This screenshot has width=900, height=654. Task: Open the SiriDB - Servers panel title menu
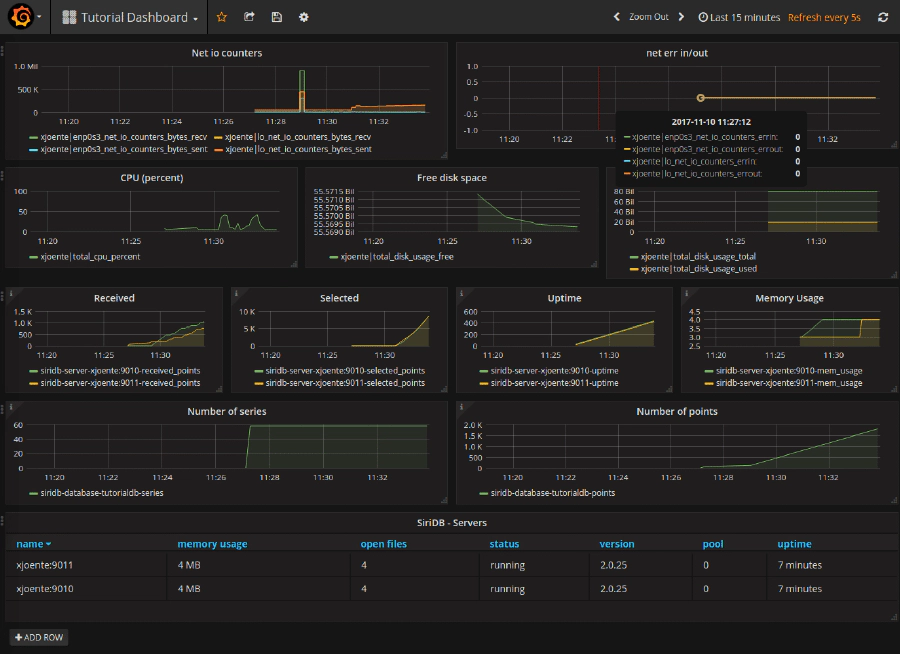click(x=452, y=523)
